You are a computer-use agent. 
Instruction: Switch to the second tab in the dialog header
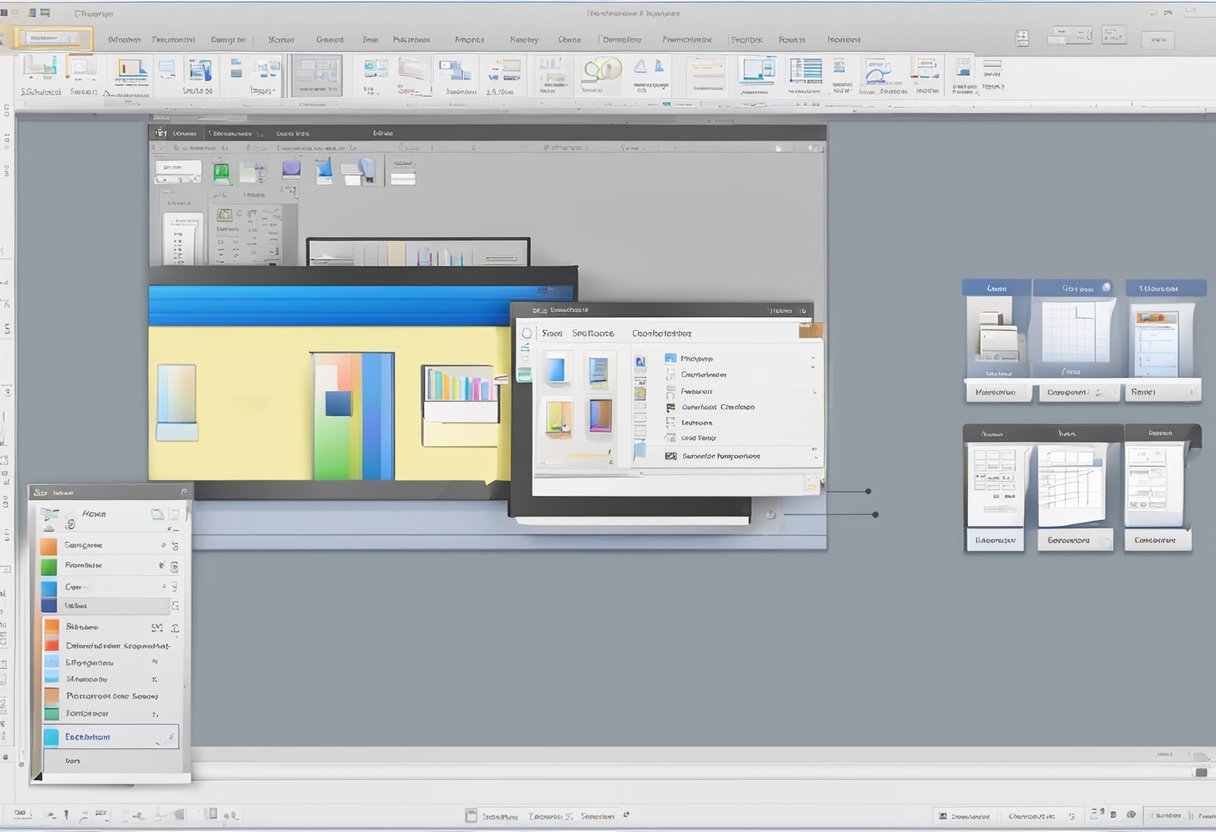coord(592,333)
